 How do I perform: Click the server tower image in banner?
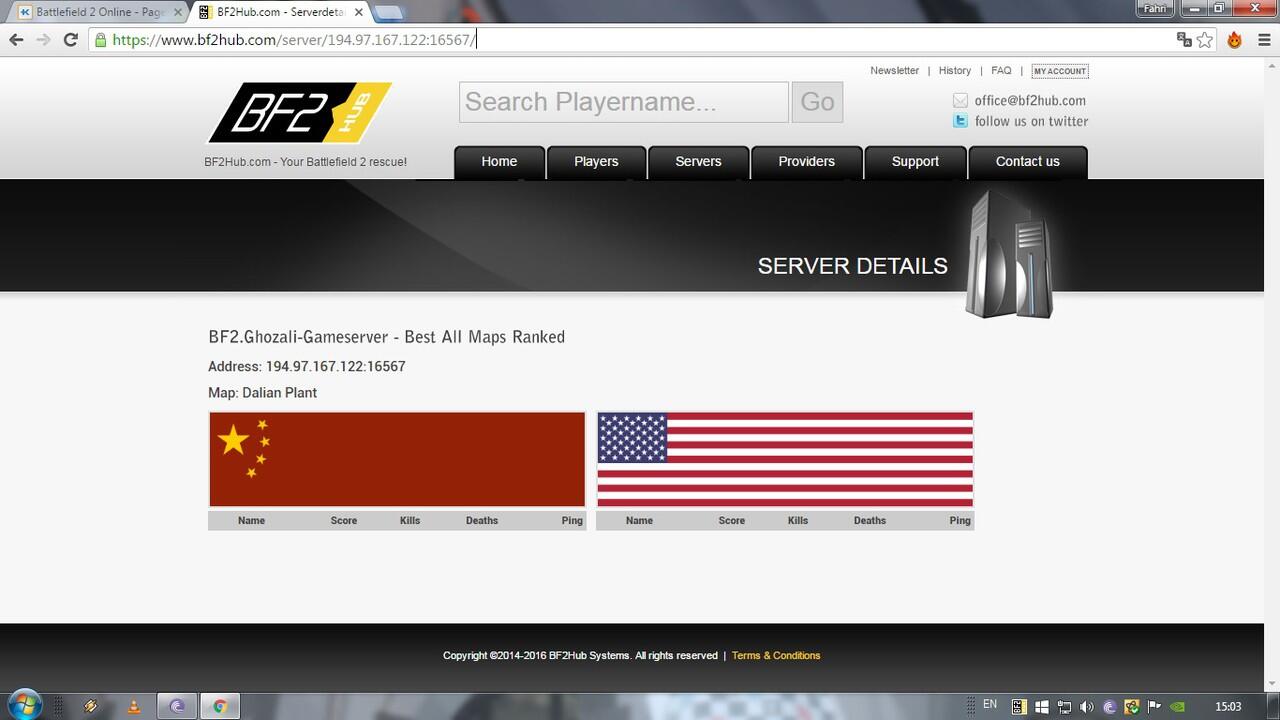tap(1009, 255)
